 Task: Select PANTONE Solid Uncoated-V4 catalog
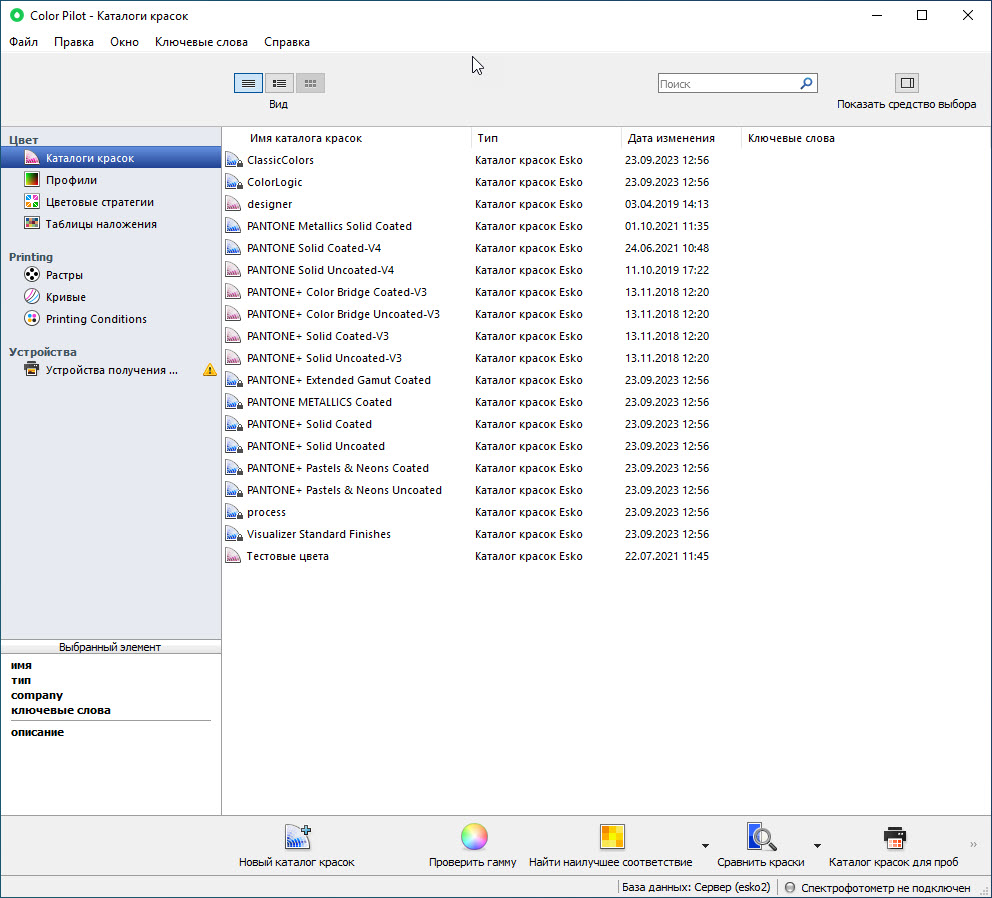pos(606,270)
